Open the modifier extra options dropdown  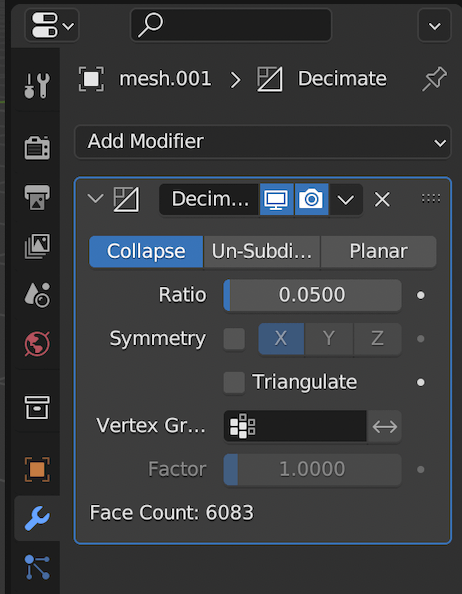point(345,199)
